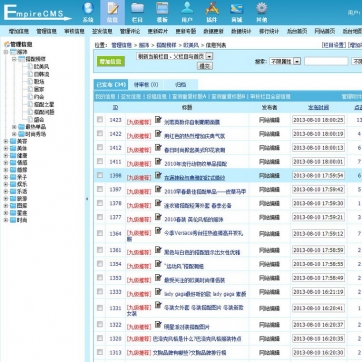This screenshot has height=362, width=362.
Task: Click edit icon for article ID 1354
Action: (x=158, y=264)
